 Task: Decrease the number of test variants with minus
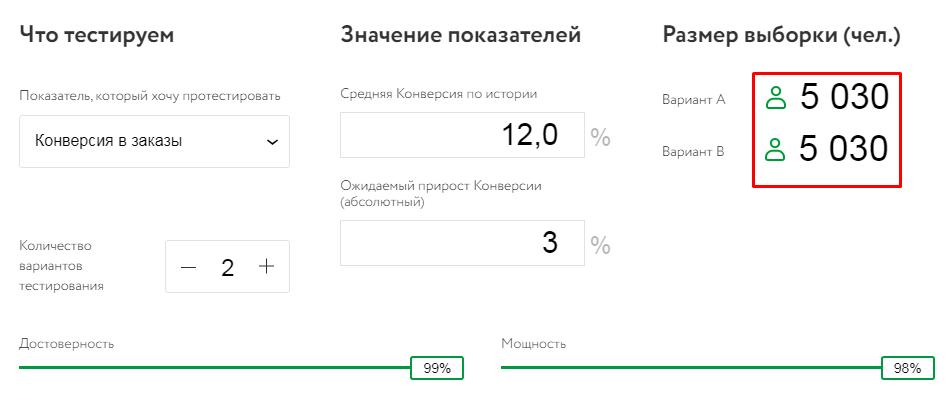tap(189, 267)
